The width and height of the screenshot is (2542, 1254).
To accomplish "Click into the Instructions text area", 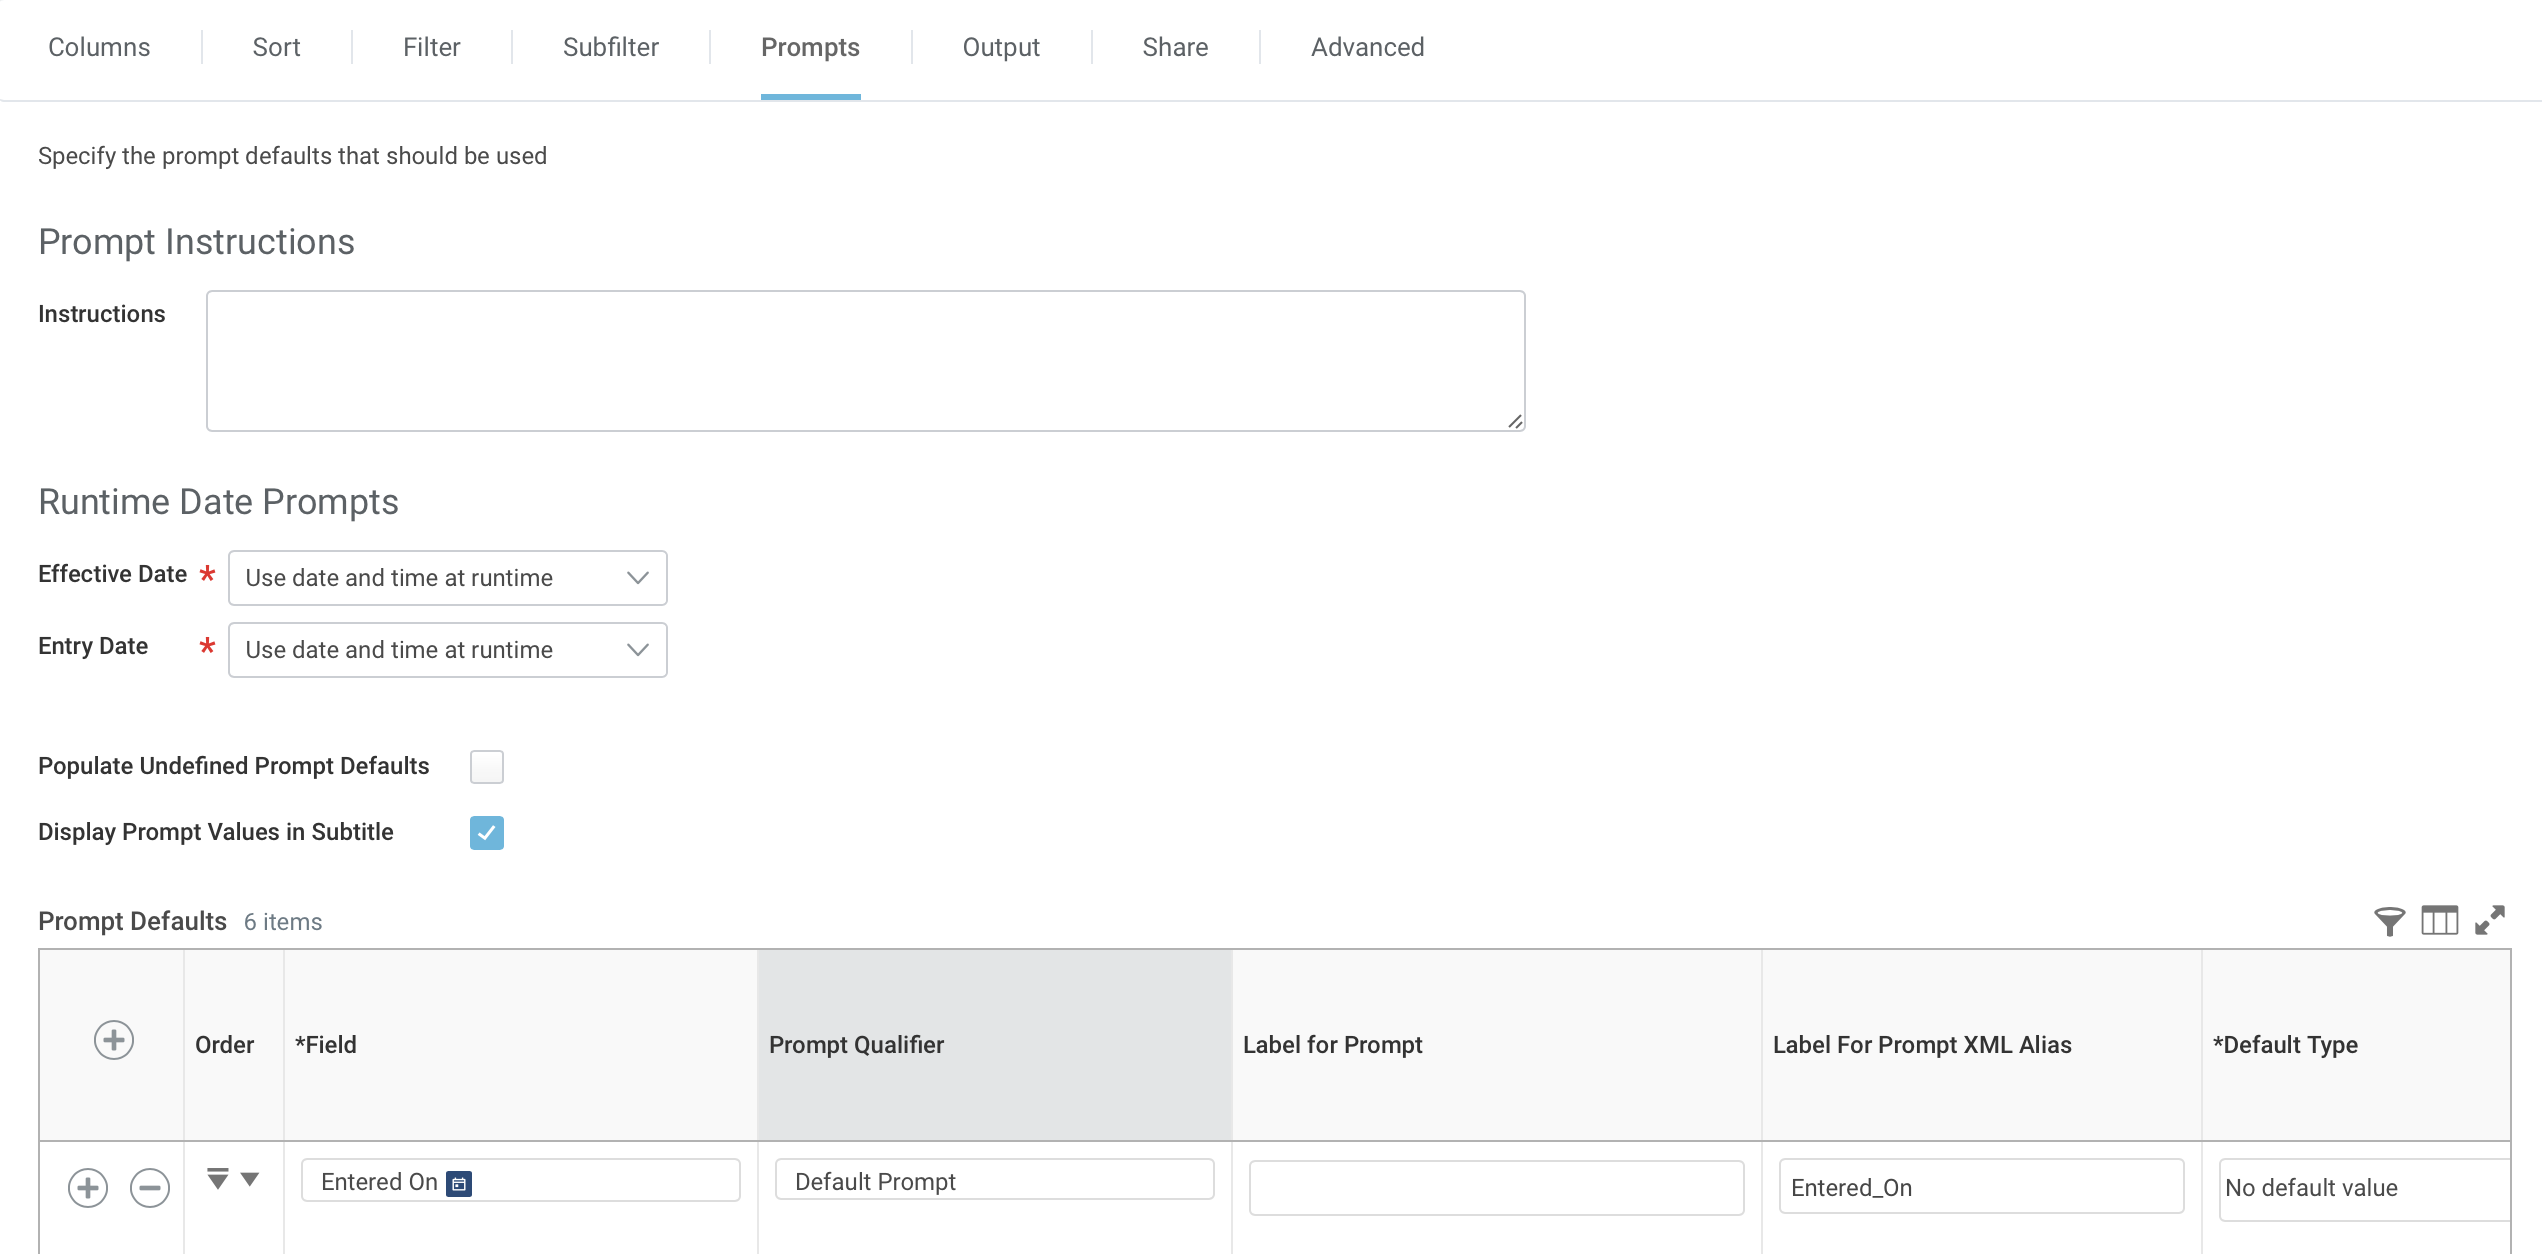I will point(865,361).
